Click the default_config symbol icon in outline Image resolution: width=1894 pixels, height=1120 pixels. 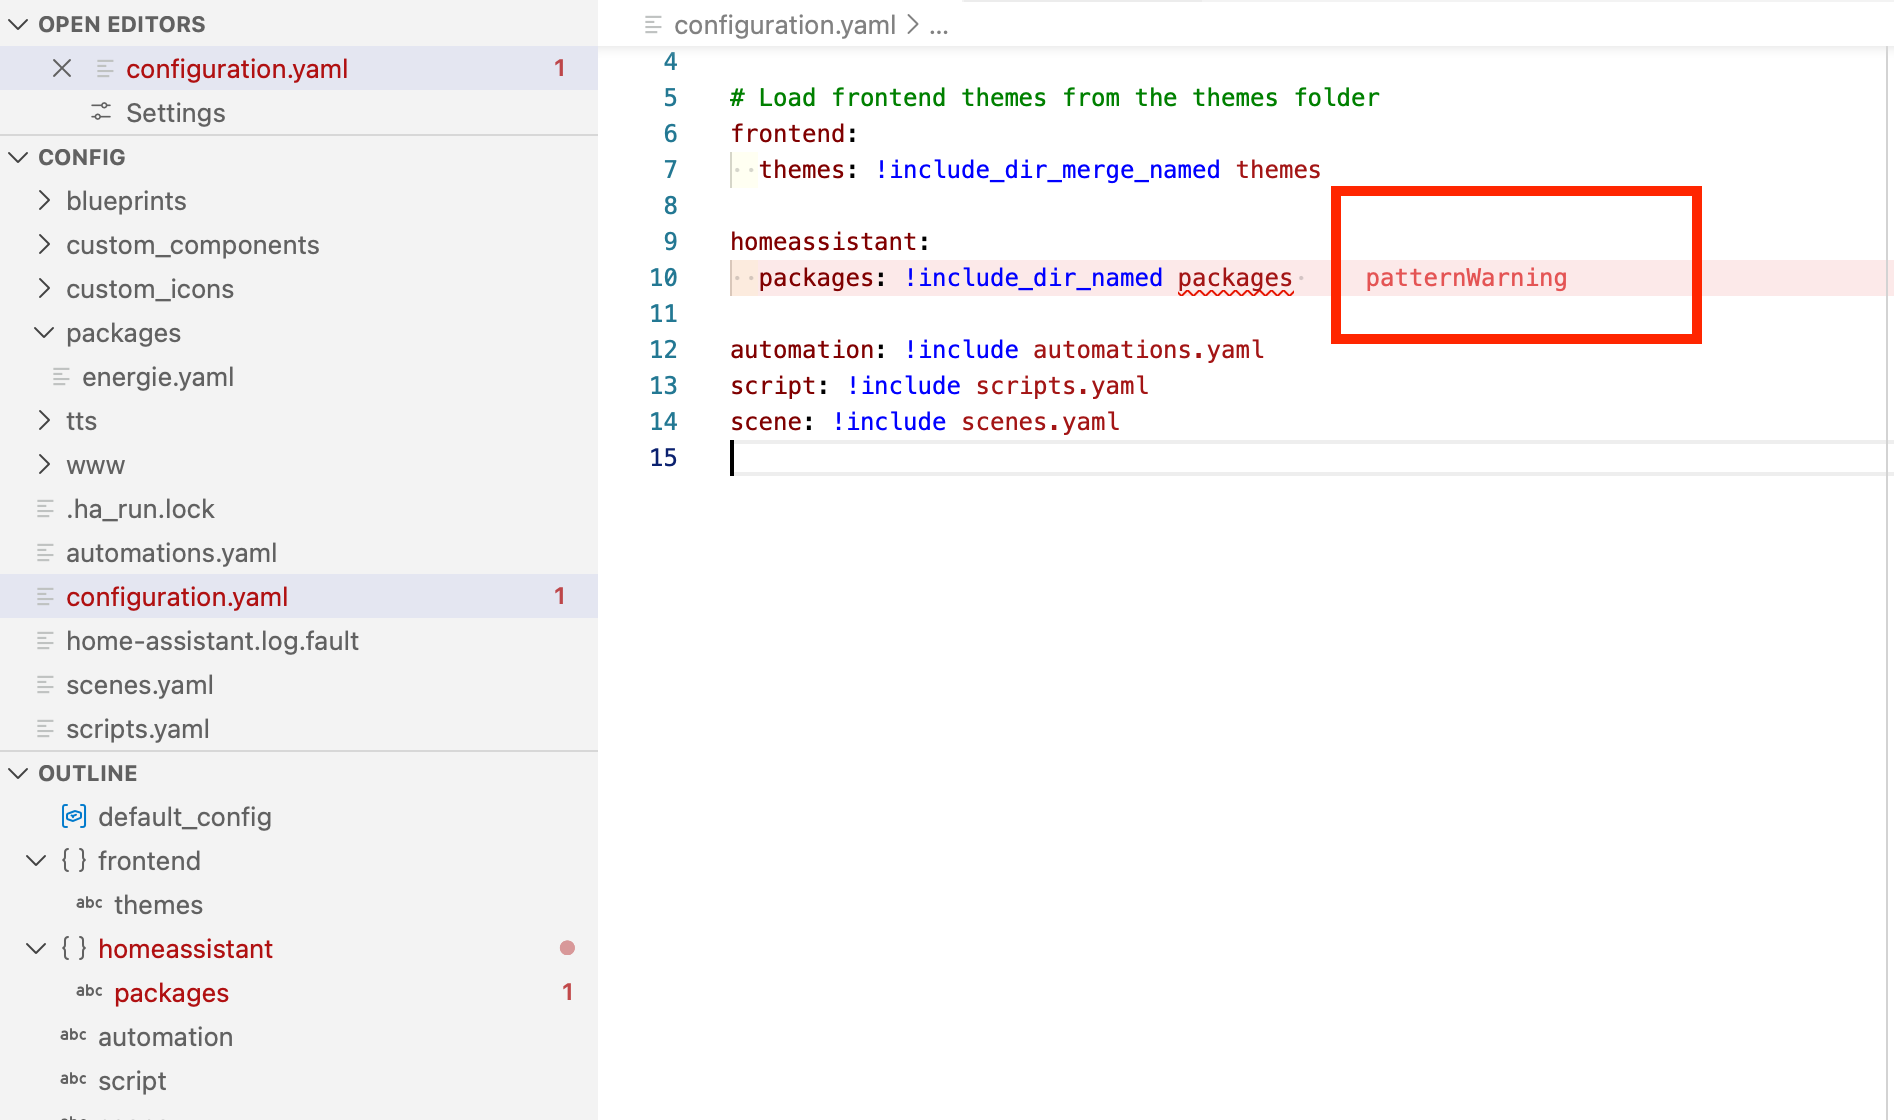point(74,816)
